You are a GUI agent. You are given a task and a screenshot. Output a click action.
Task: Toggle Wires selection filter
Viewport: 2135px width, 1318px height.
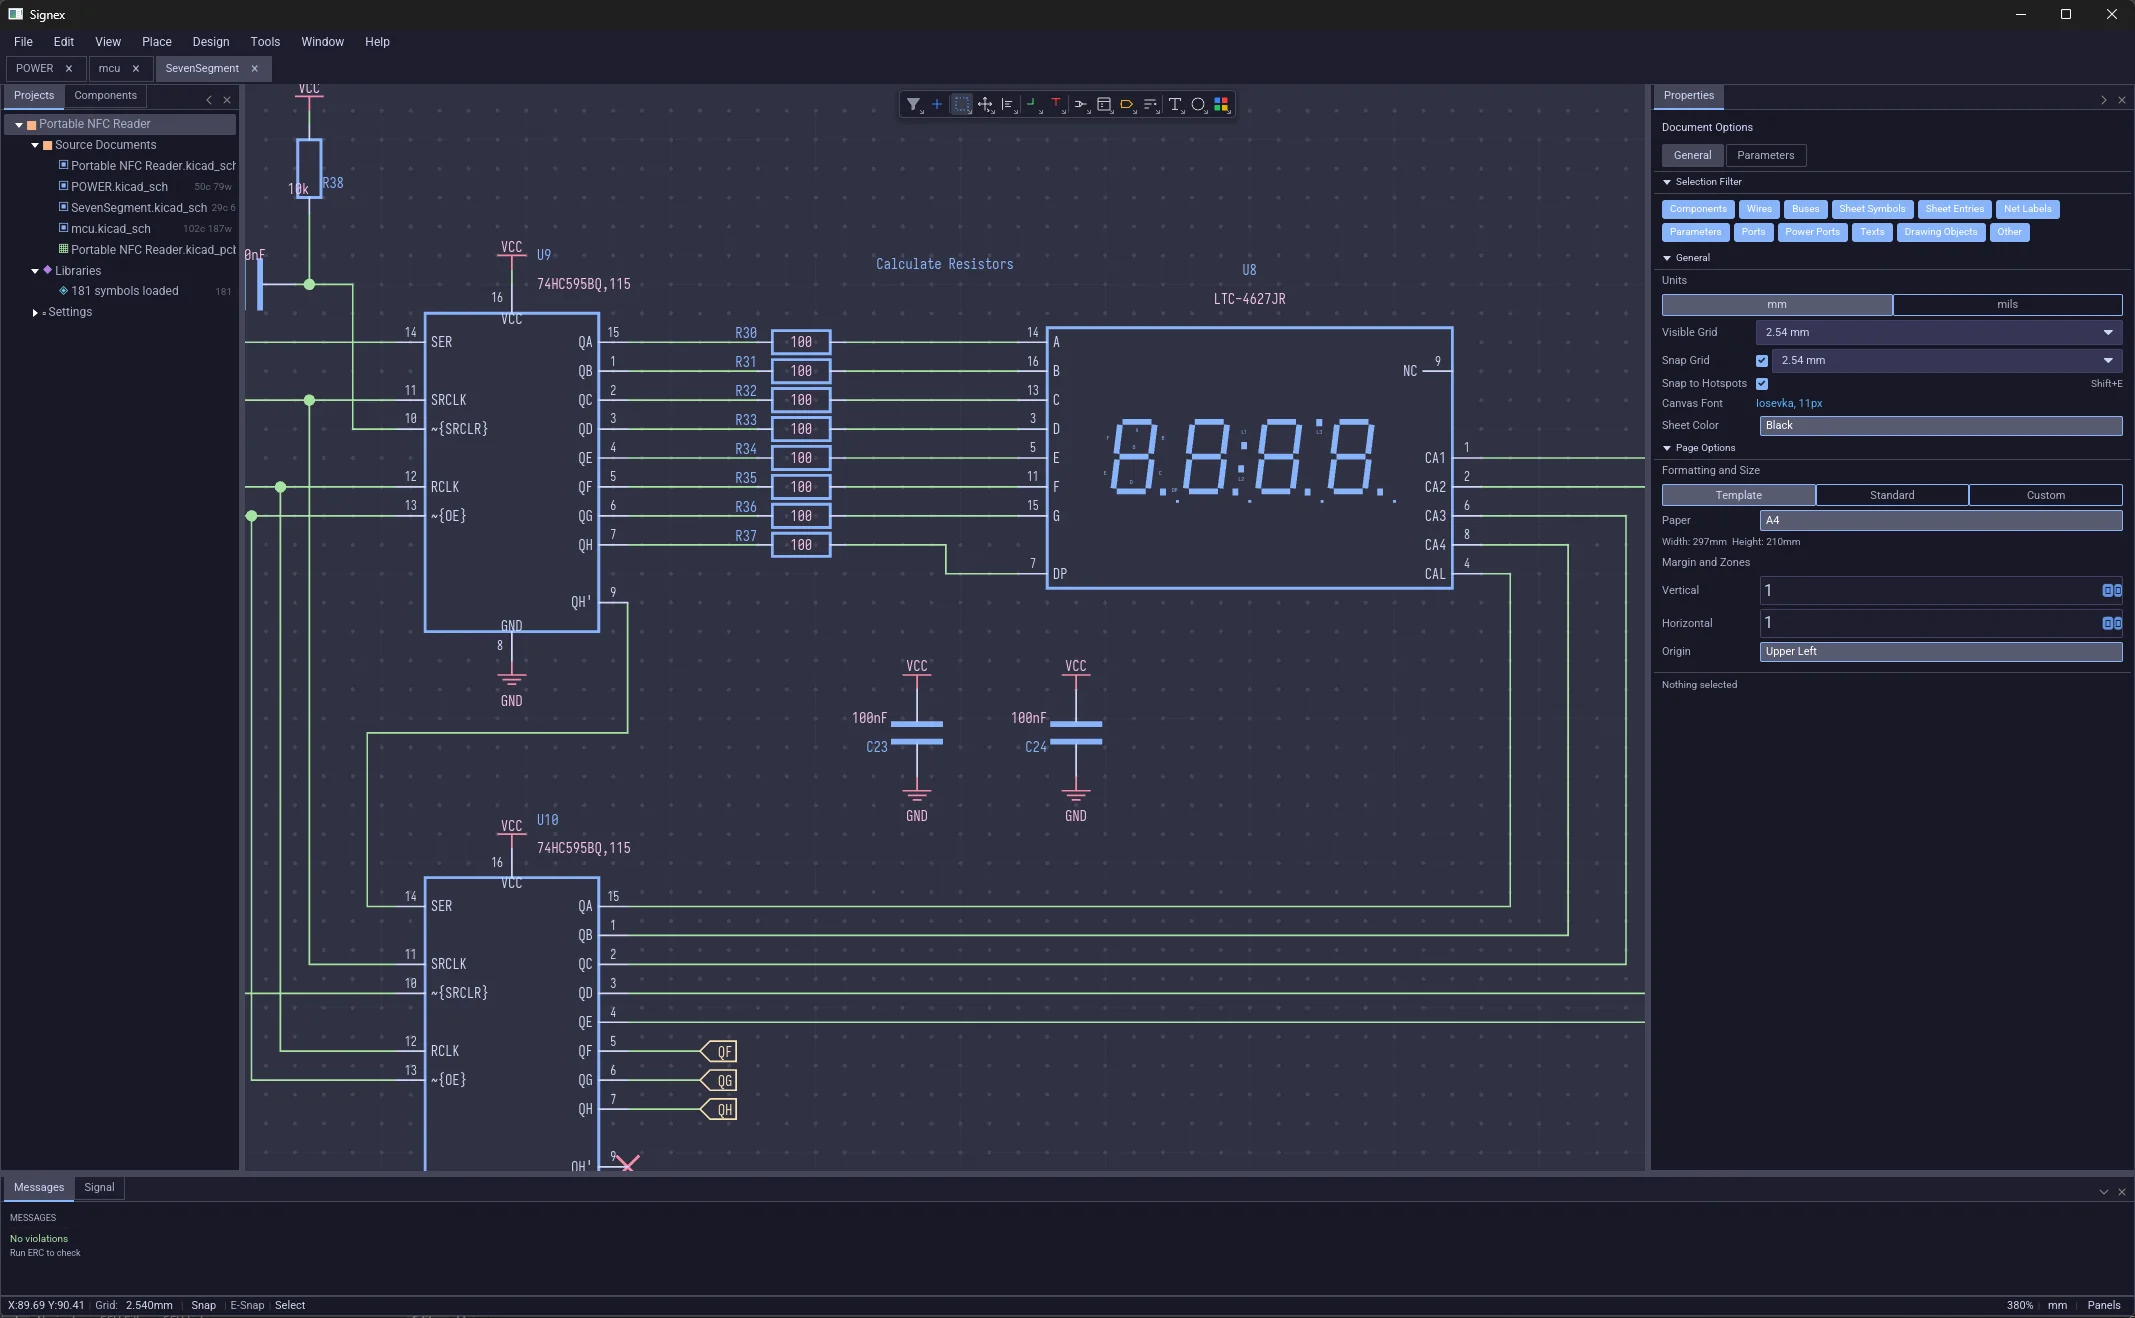(x=1759, y=209)
